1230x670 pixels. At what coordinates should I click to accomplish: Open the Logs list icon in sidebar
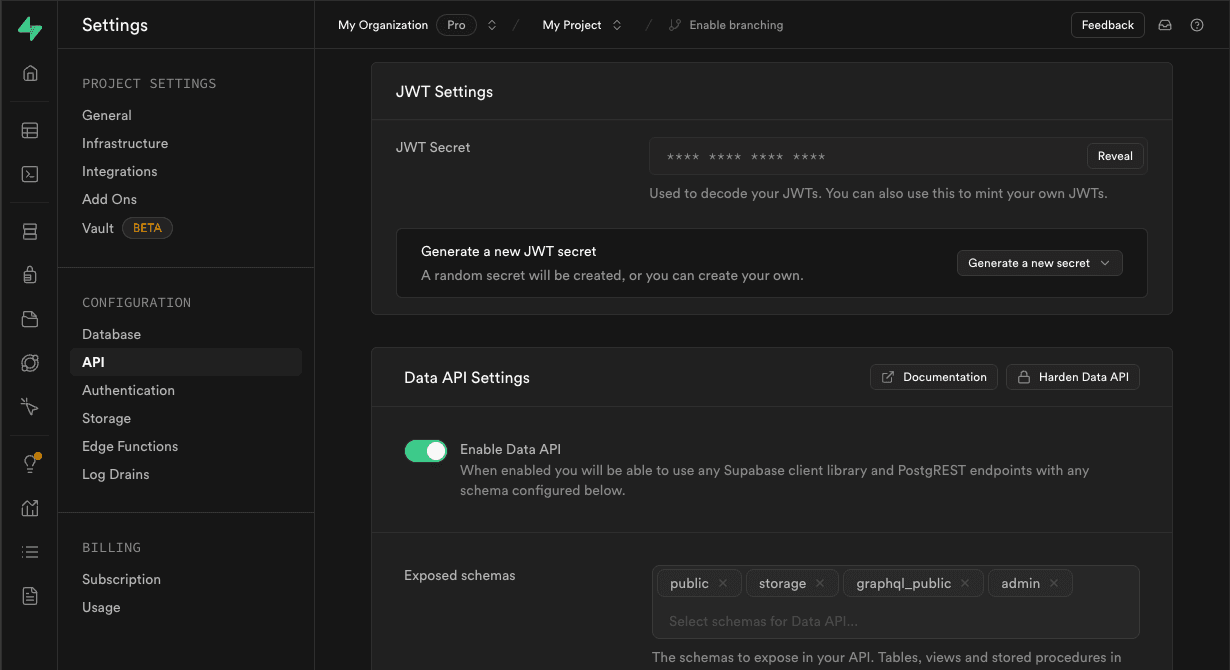pyautogui.click(x=29, y=551)
